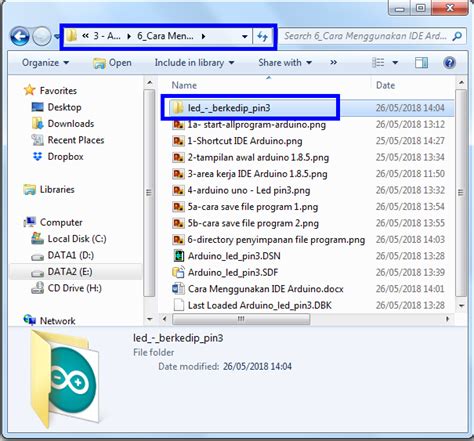Click Last Loaded Arduino_led_pin3.DBK file icon
The image size is (474, 441).
click(179, 305)
